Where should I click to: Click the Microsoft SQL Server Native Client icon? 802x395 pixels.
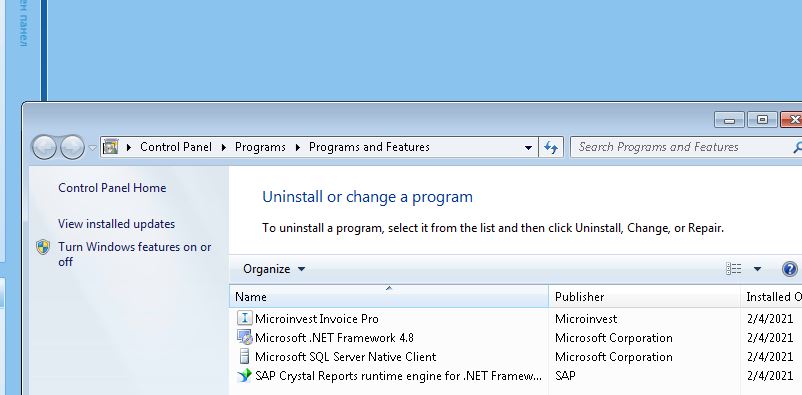click(244, 357)
